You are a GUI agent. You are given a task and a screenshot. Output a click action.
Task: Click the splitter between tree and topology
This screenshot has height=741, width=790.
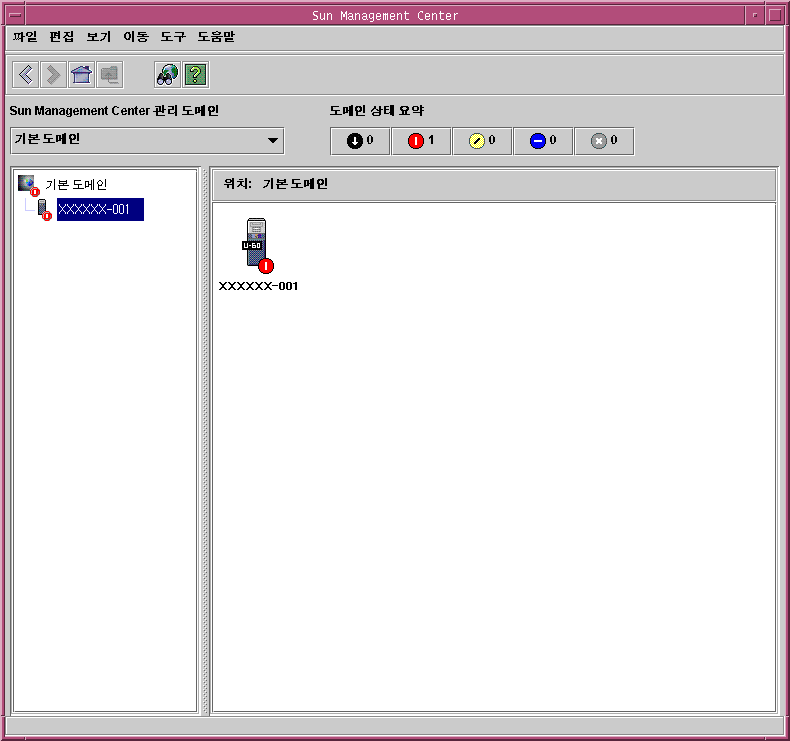[205, 441]
